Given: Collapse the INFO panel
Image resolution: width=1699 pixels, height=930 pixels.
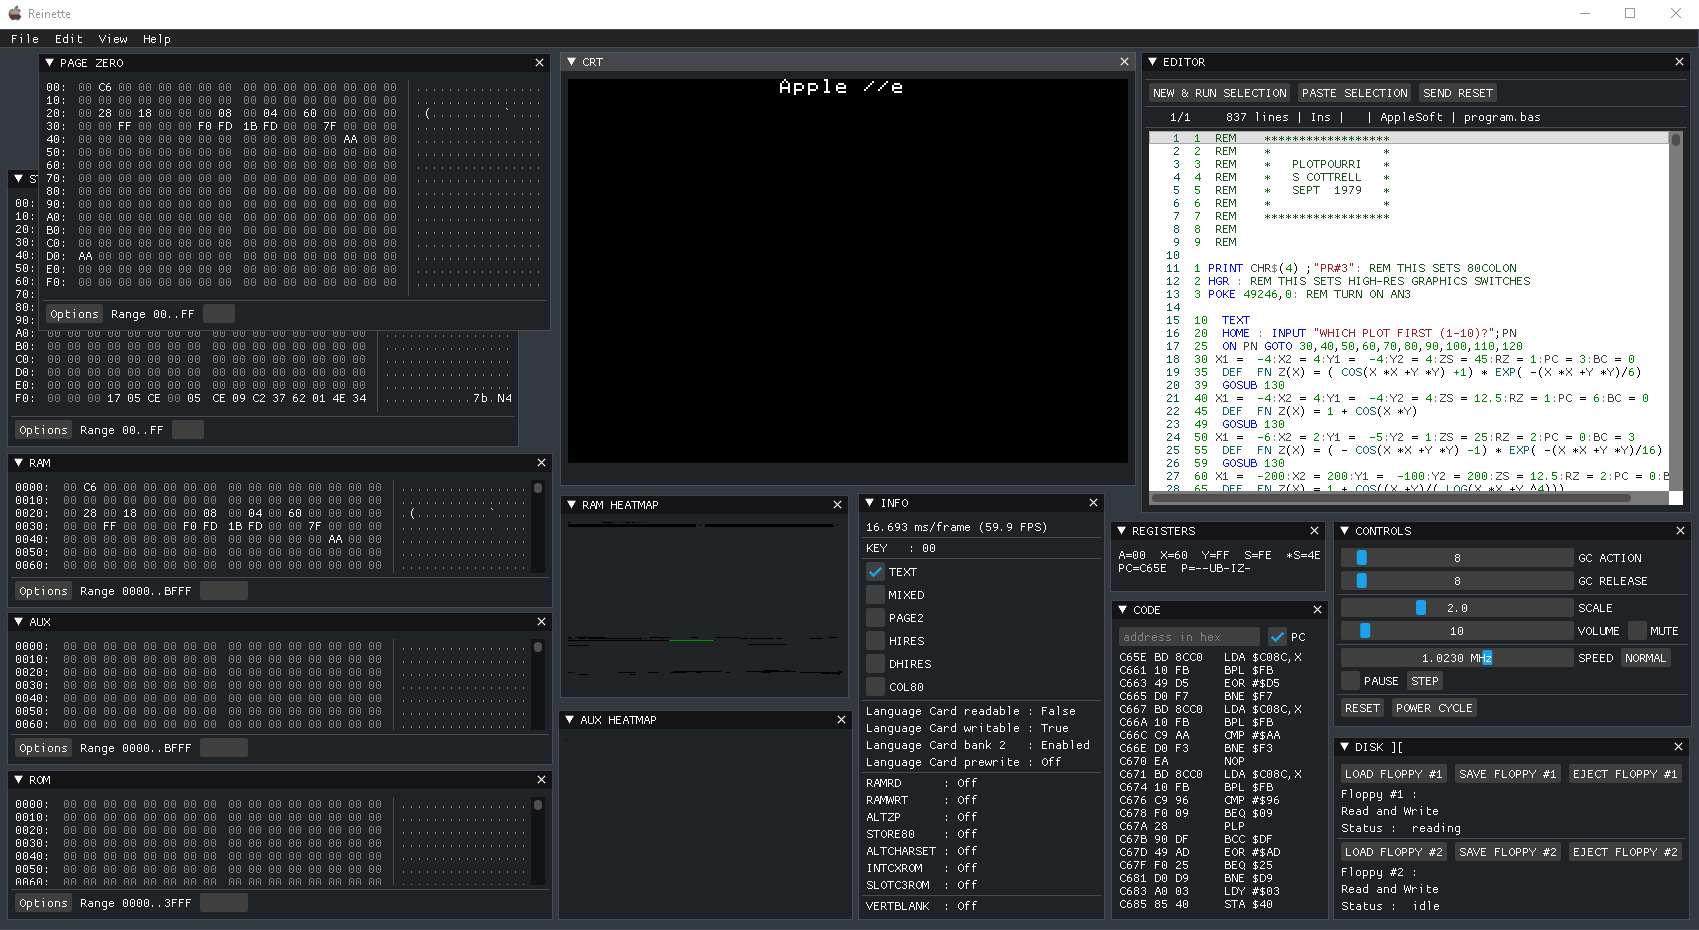Looking at the screenshot, I should point(870,503).
